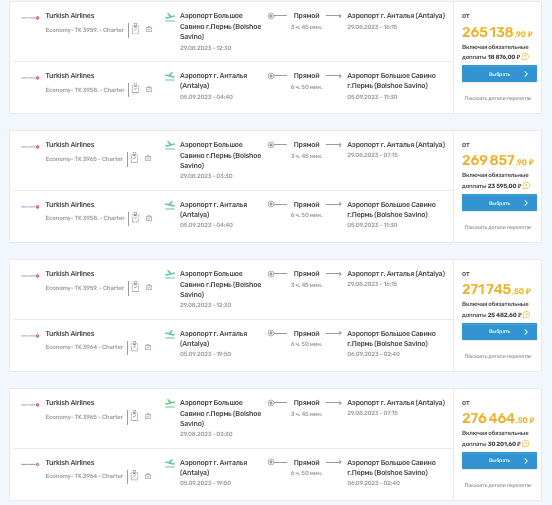Click "Прямой" on the 269 857,90 ₽ return leg

306,205
